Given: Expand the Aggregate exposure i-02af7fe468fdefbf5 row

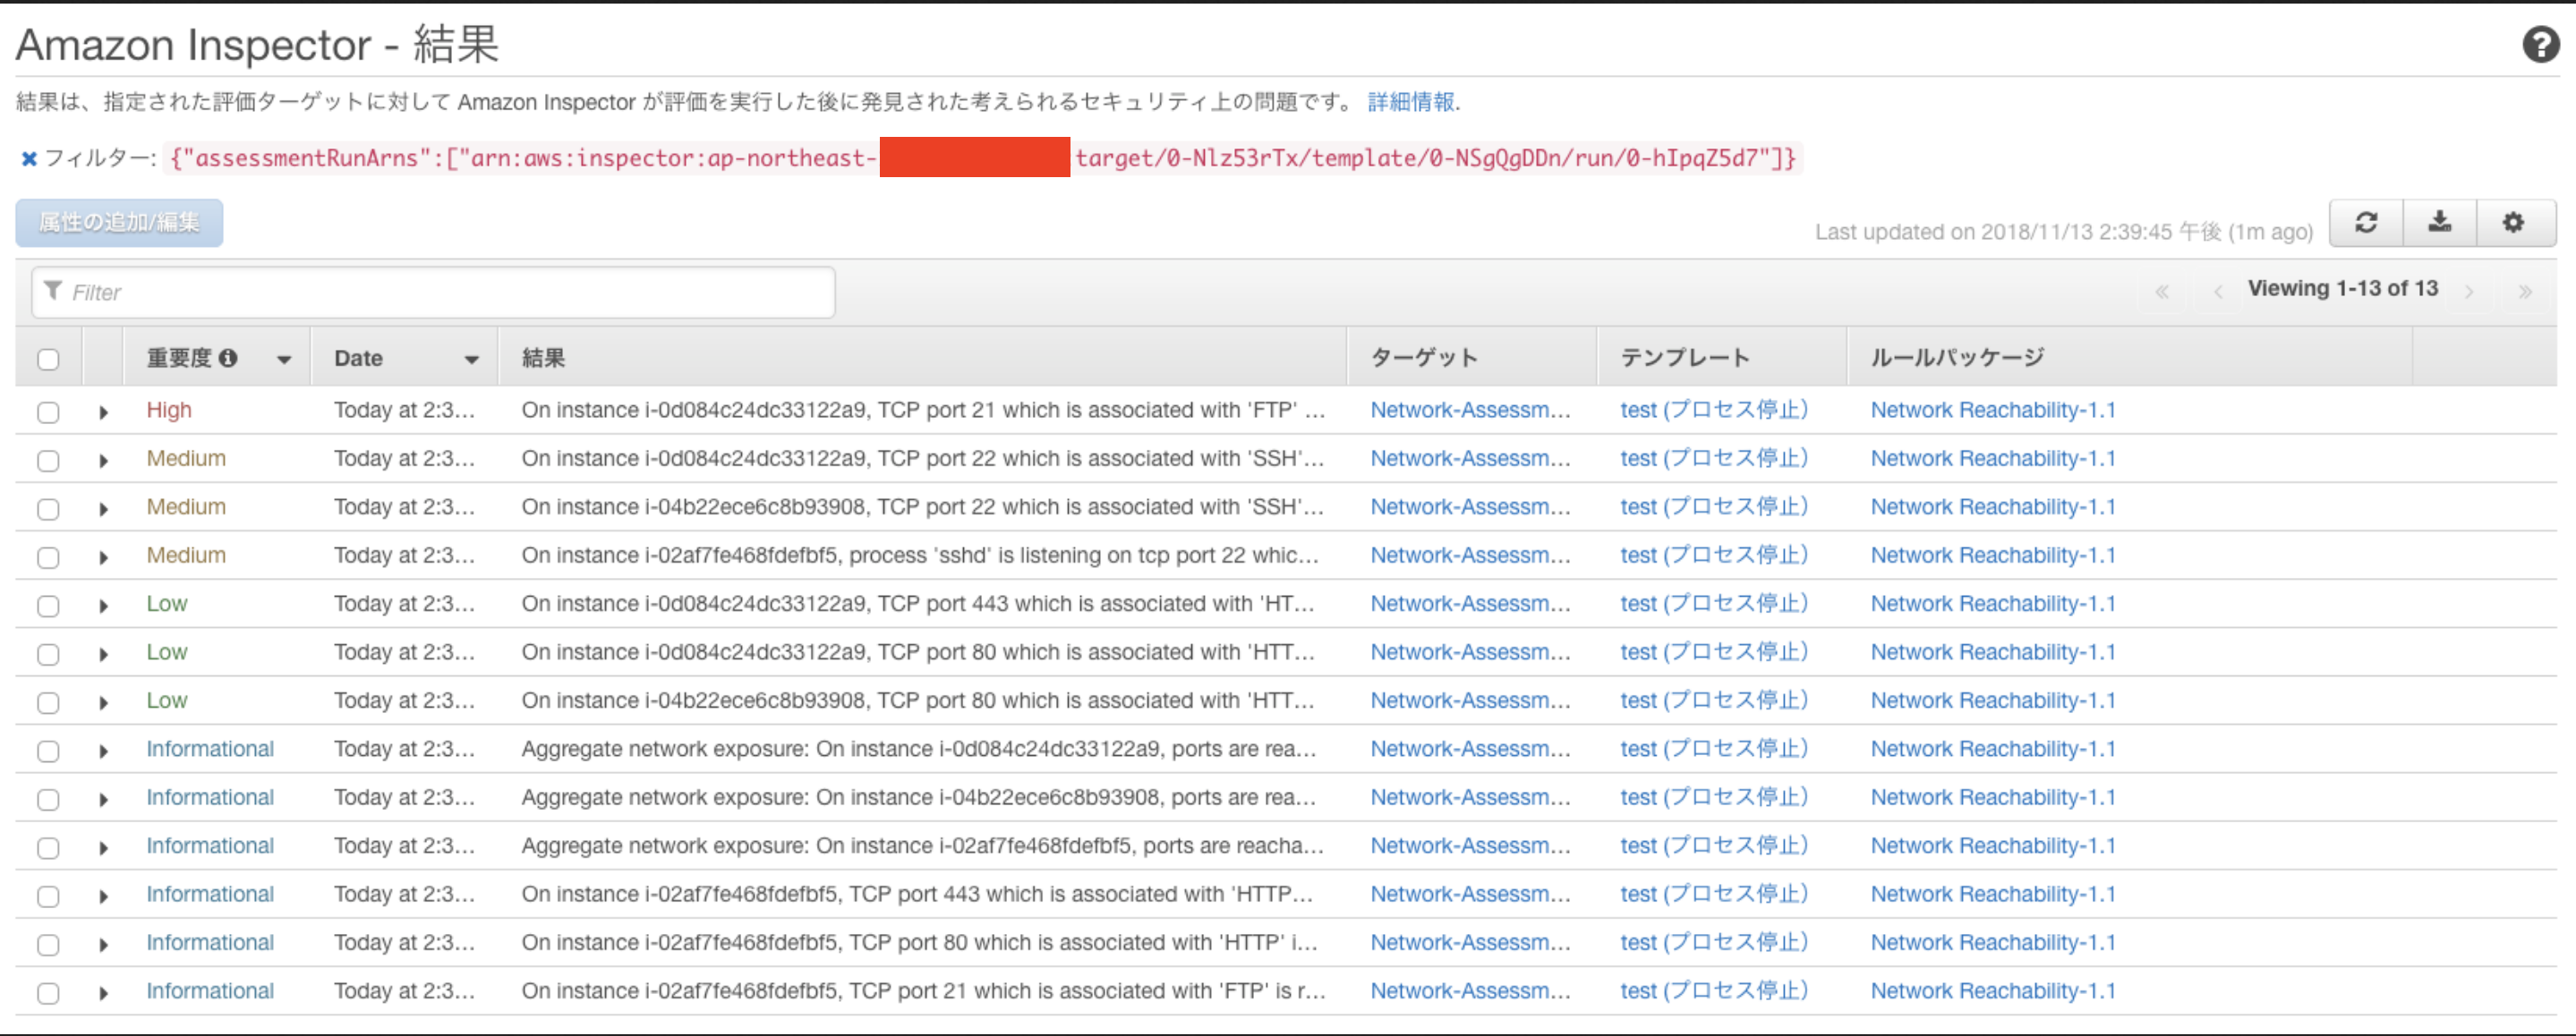Looking at the screenshot, I should coord(103,848).
